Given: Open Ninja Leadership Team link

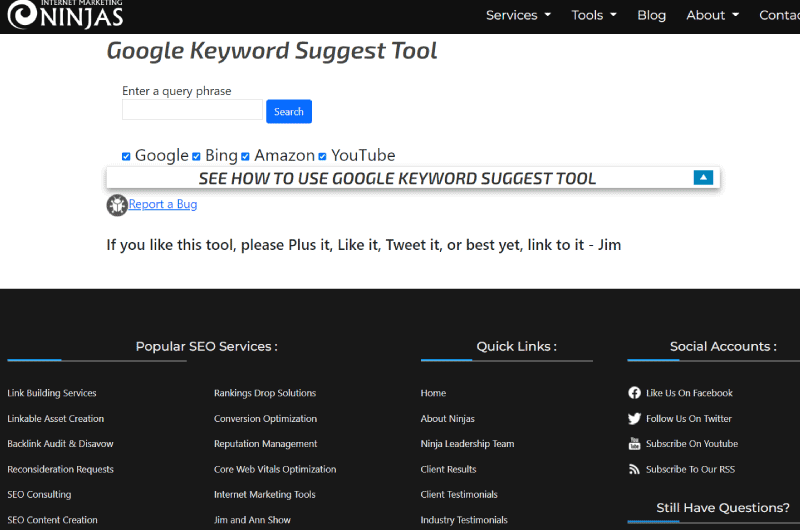Looking at the screenshot, I should pos(467,444).
